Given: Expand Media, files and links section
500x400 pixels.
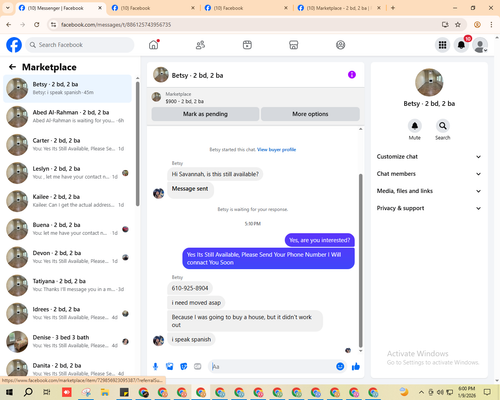Looking at the screenshot, I should tap(429, 191).
